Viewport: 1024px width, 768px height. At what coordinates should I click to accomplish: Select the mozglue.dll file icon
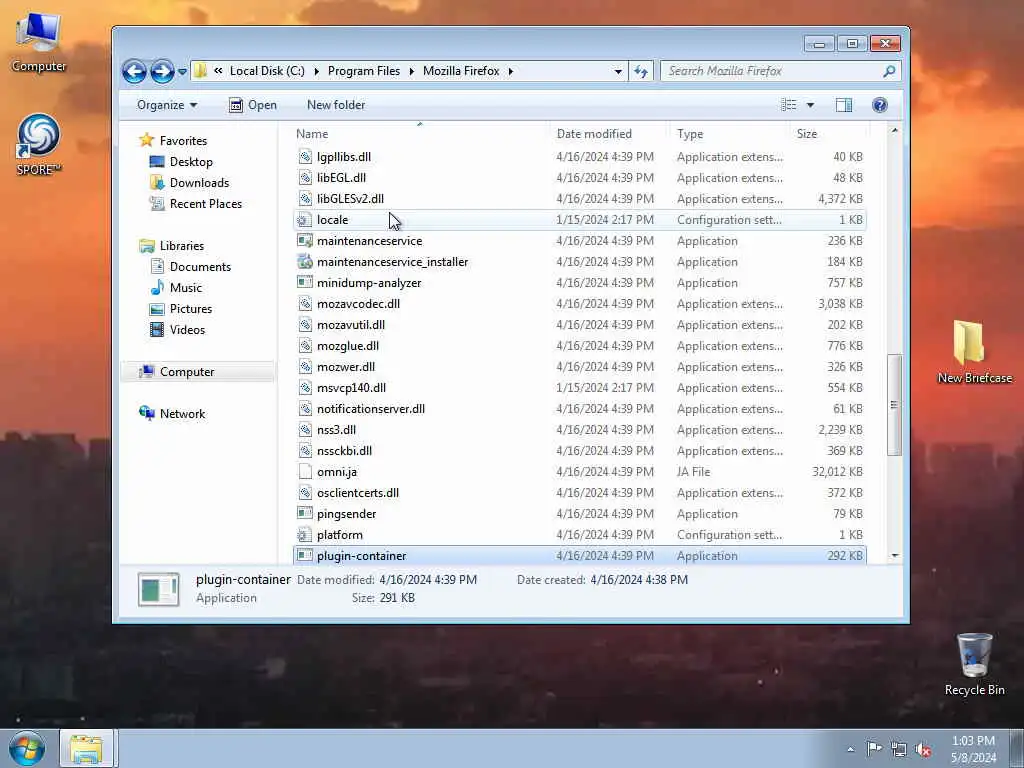pyautogui.click(x=304, y=346)
